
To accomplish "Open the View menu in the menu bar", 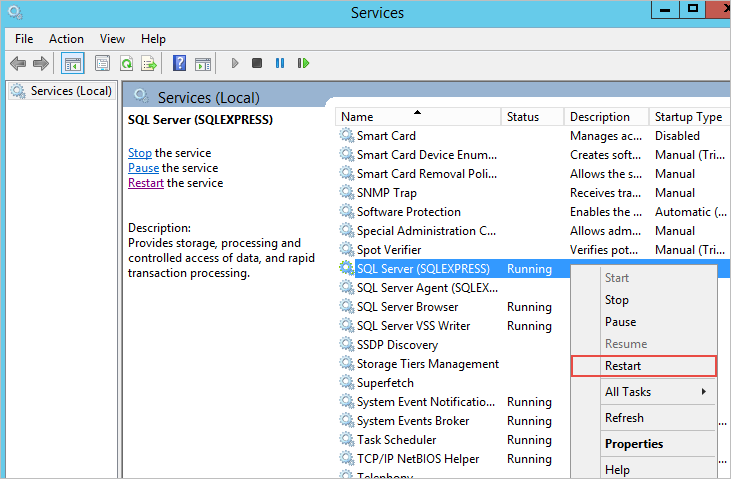I will pyautogui.click(x=112, y=39).
